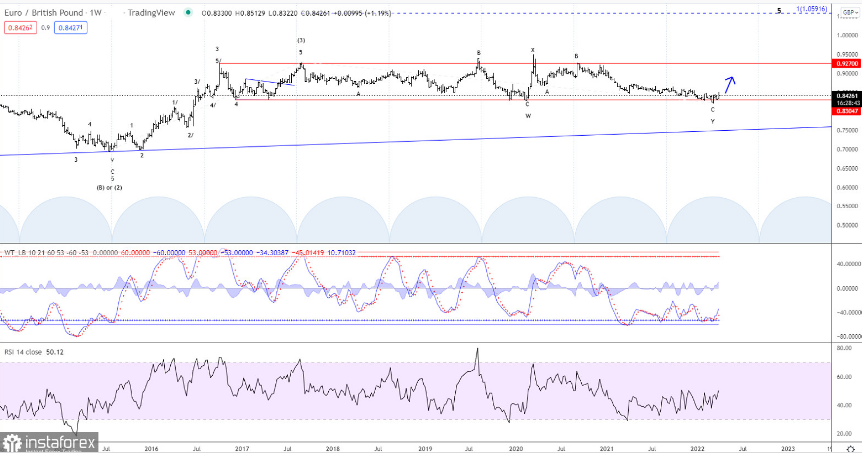This screenshot has height=453, width=862.
Task: Click the red 0.92700 price label
Action: [847, 64]
